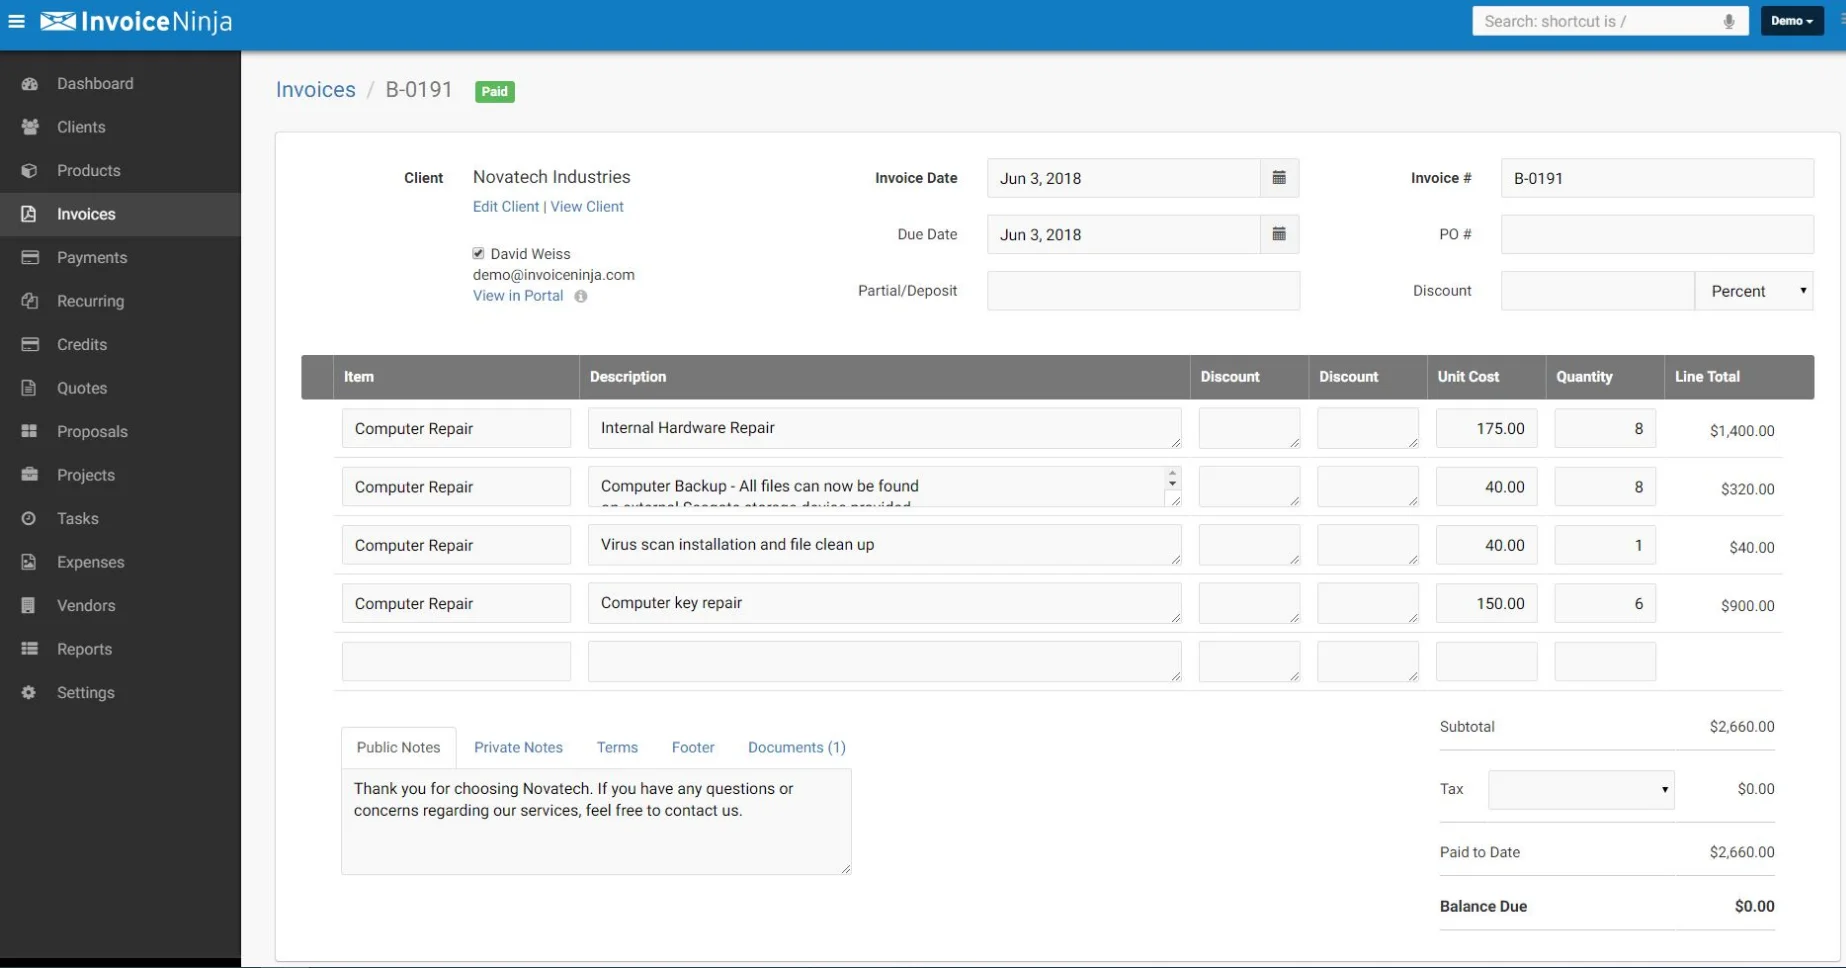Click the Vendors building icon
Viewport: 1846px width, 968px height.
pos(29,606)
